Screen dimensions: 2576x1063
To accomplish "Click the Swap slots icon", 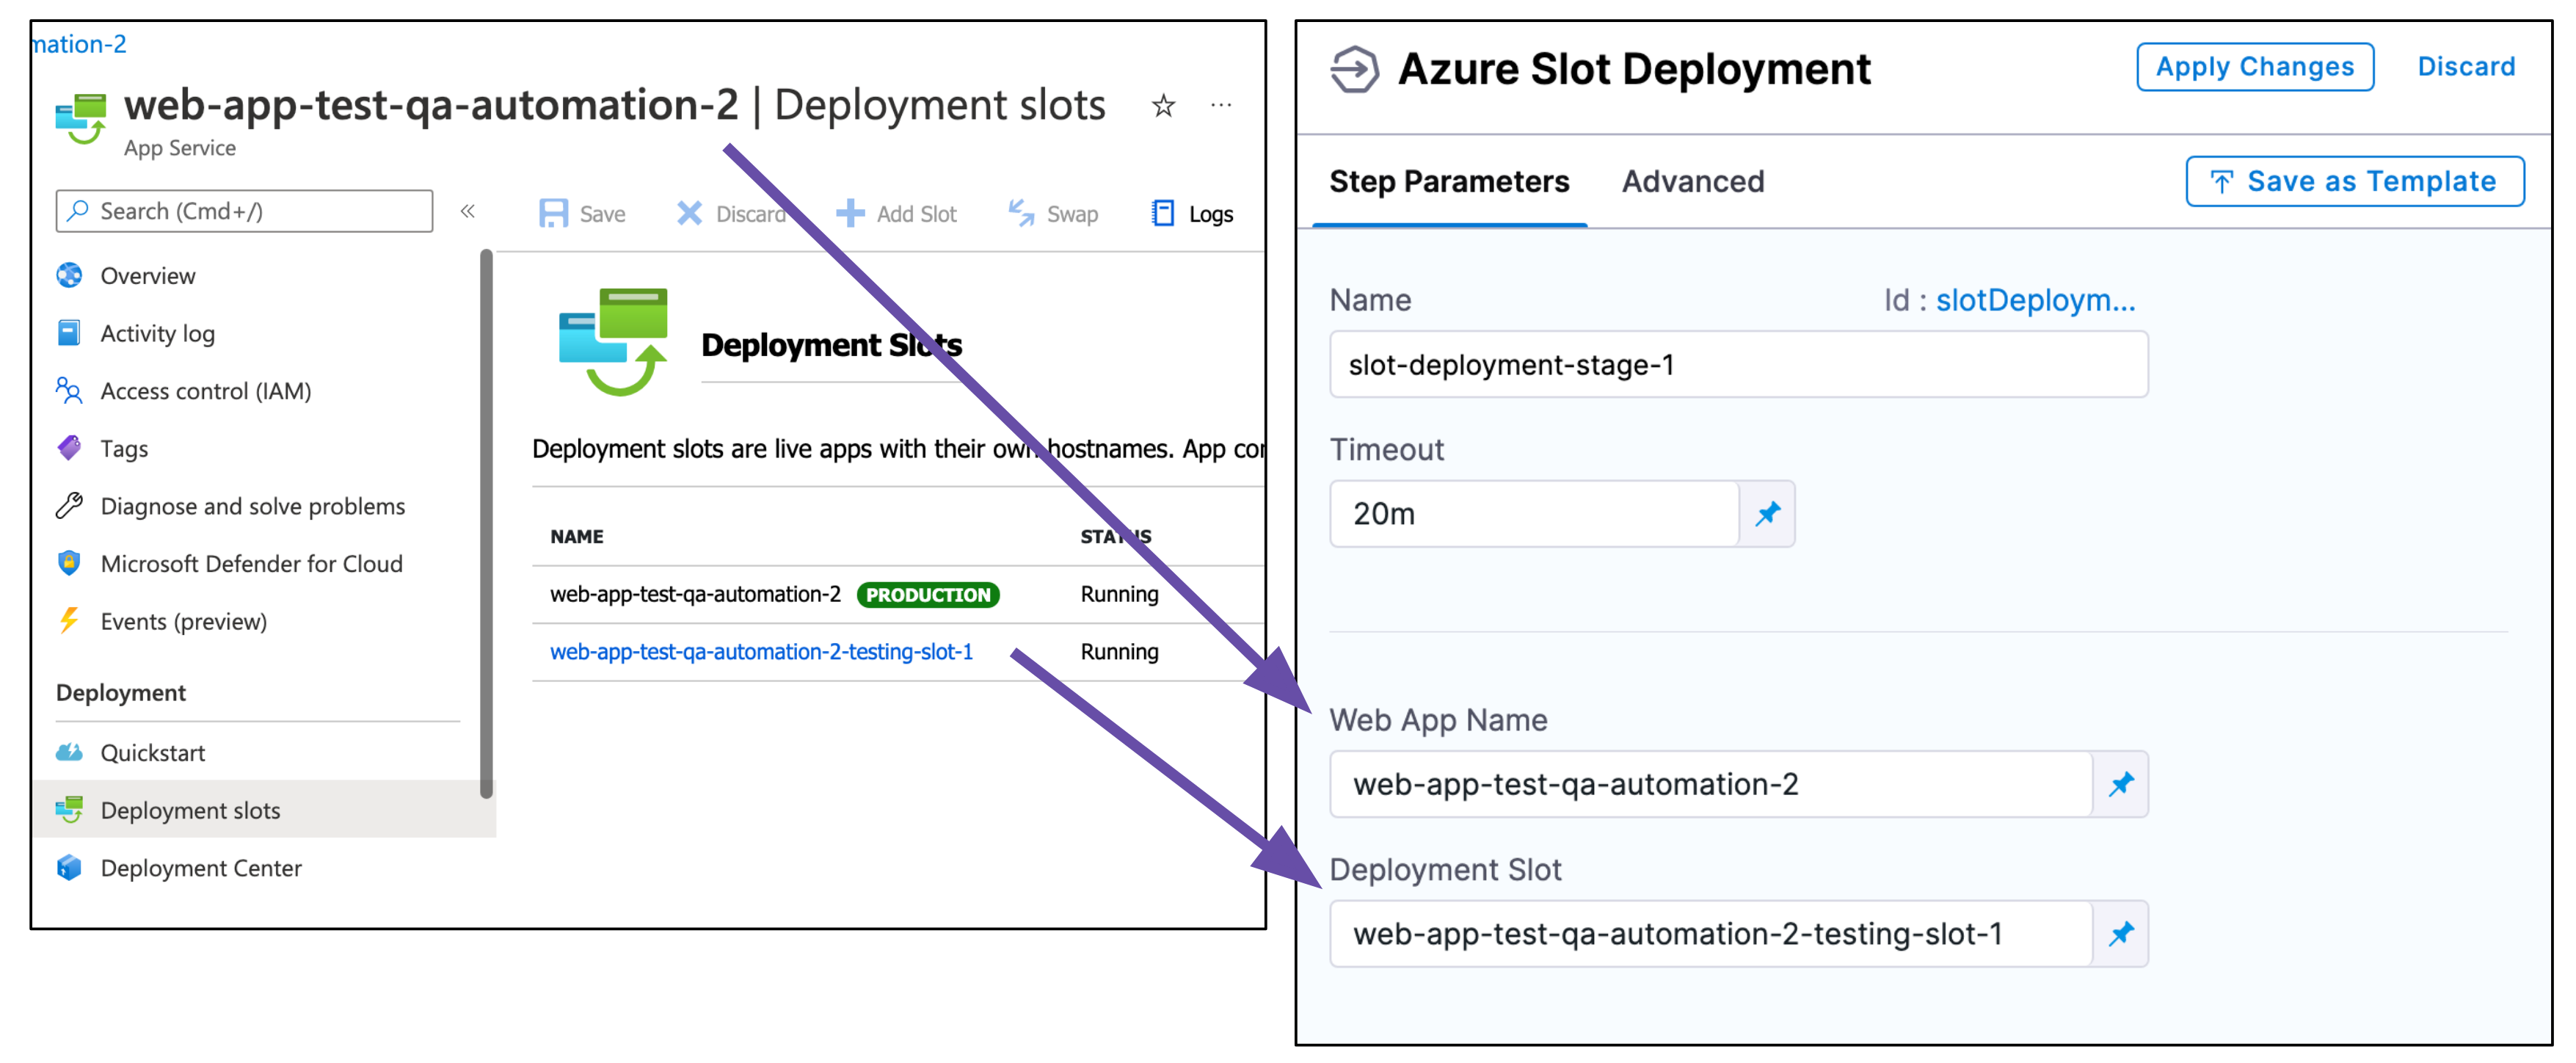I will (x=1021, y=213).
